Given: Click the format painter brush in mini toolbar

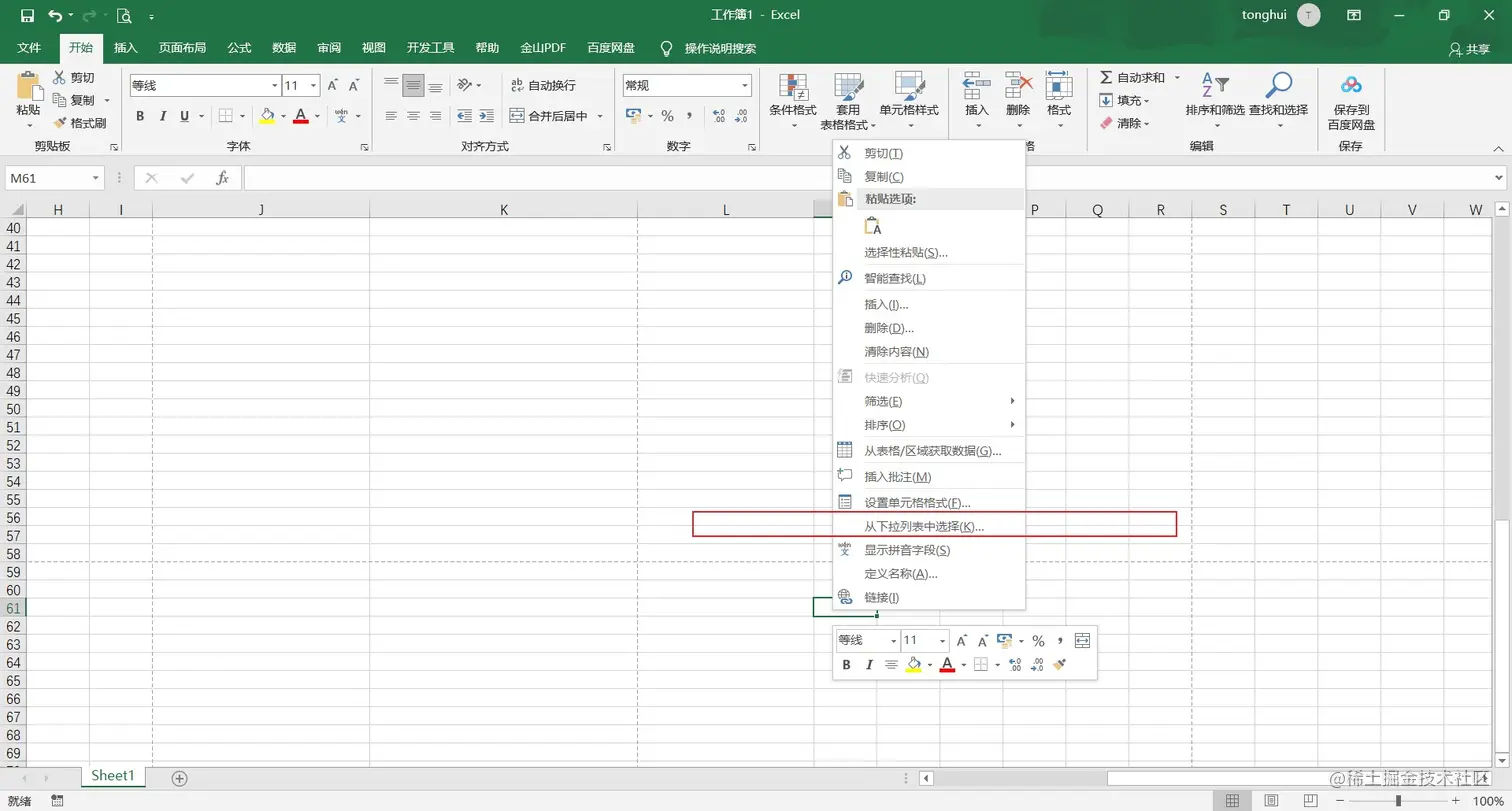Looking at the screenshot, I should click(1059, 665).
